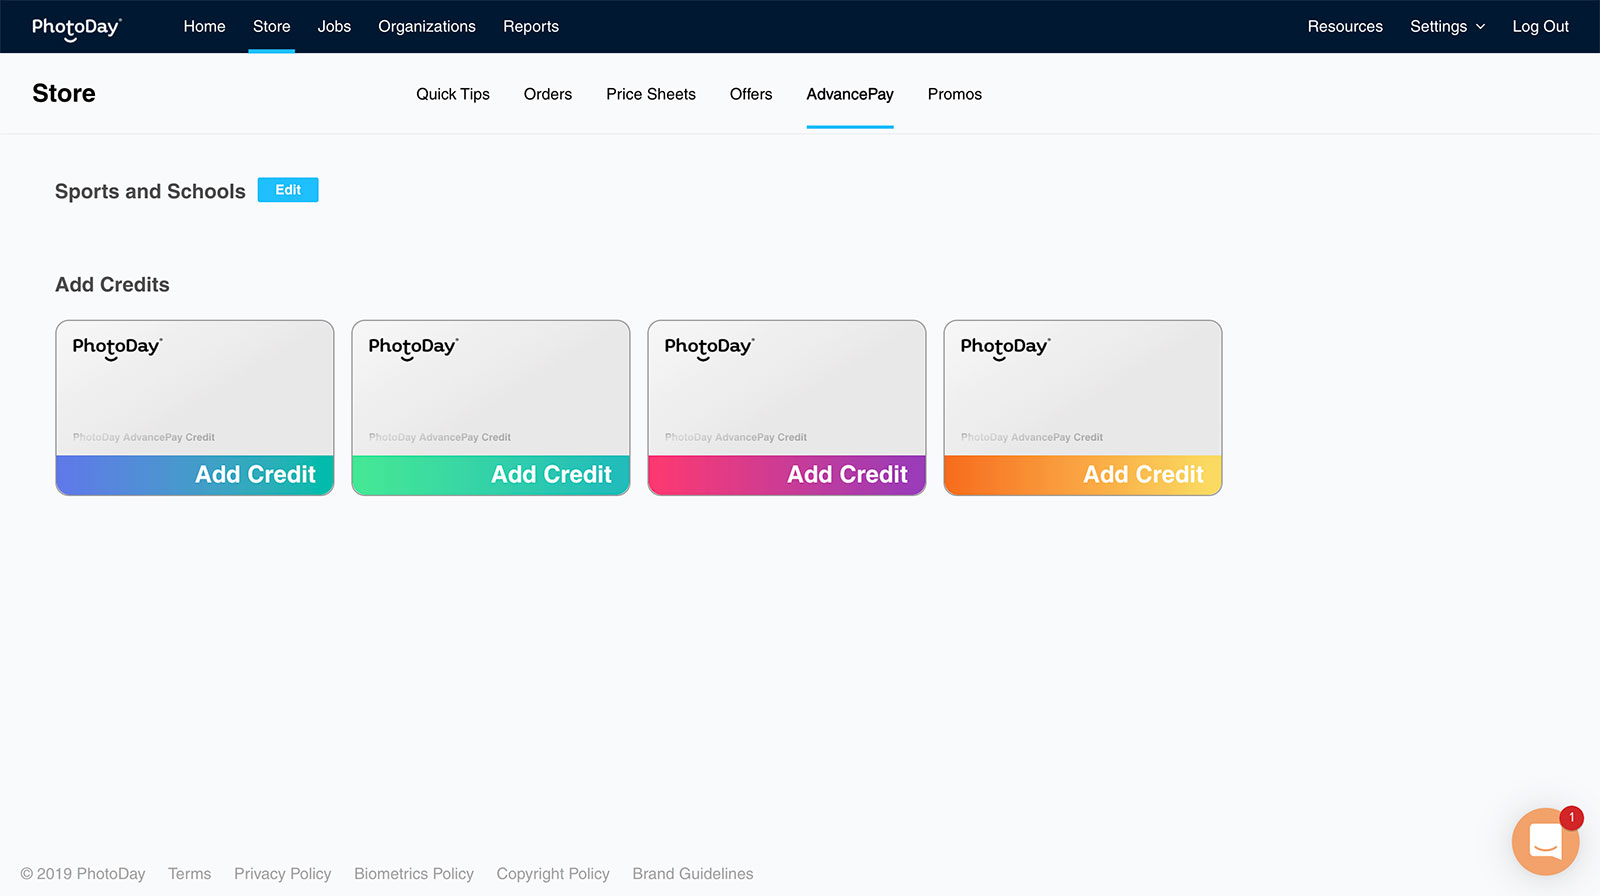The width and height of the screenshot is (1600, 896).
Task: Click the pink-purple Add Credit card button
Action: [787, 475]
